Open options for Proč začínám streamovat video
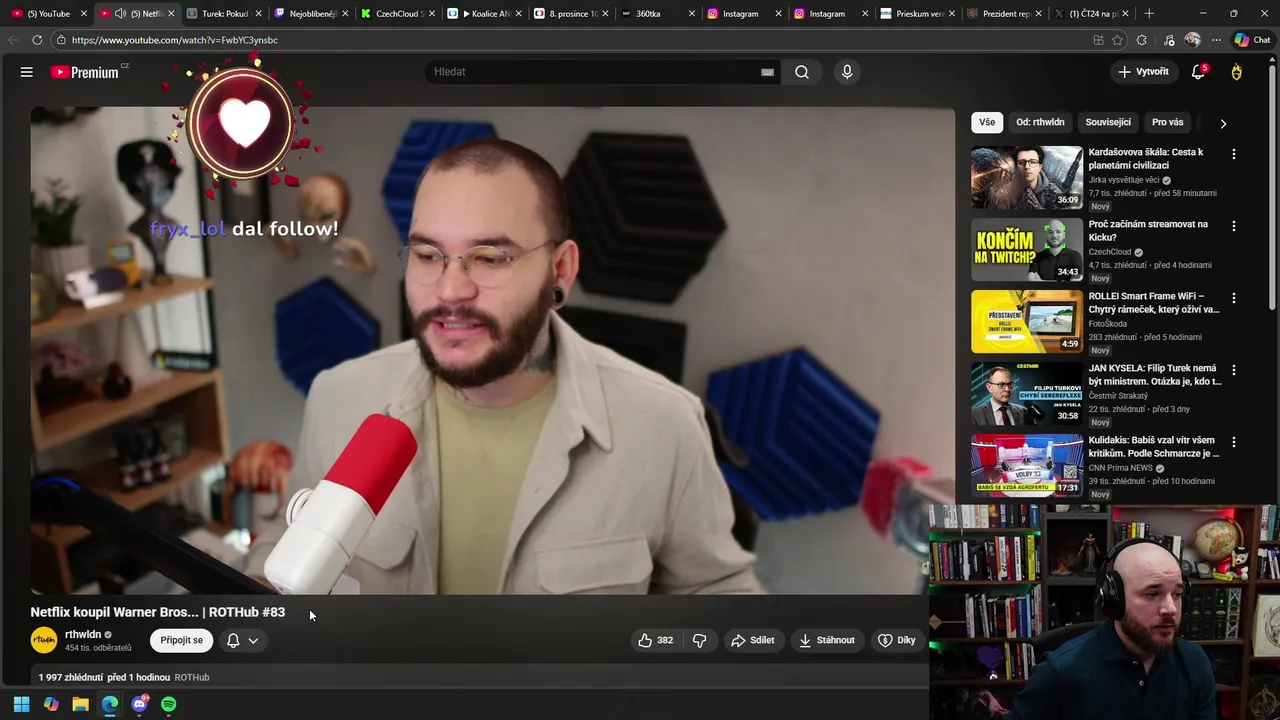Viewport: 1280px width, 720px height. click(1233, 226)
